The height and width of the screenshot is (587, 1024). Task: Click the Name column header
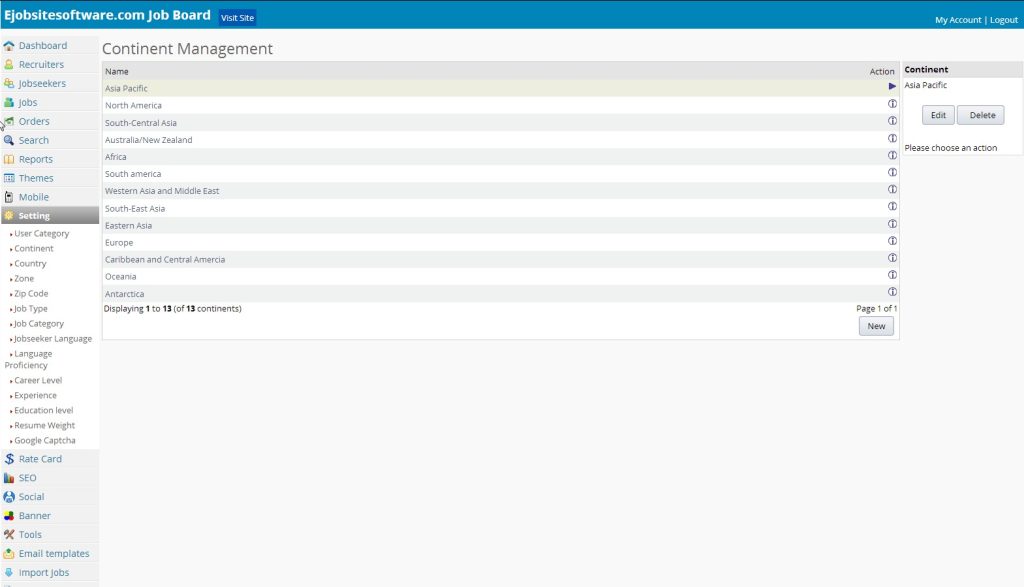click(117, 72)
